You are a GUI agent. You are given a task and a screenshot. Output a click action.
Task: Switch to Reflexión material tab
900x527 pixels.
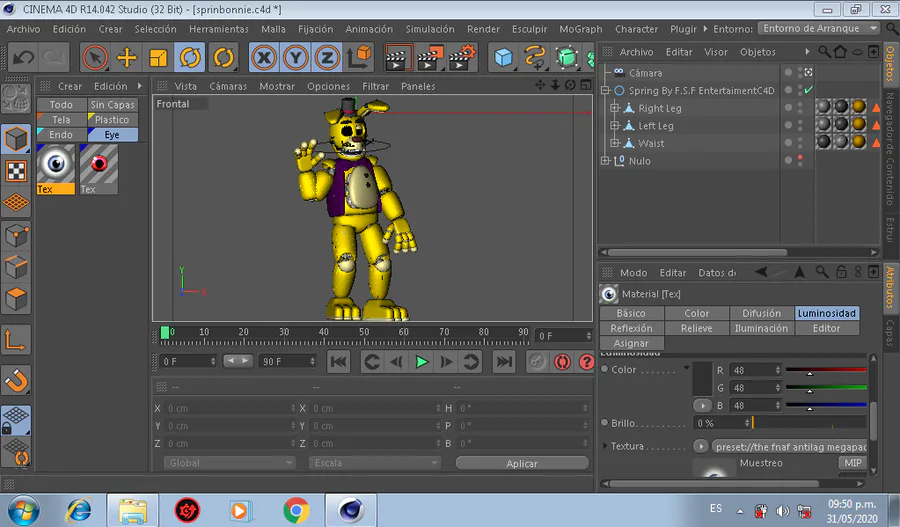pyautogui.click(x=631, y=328)
